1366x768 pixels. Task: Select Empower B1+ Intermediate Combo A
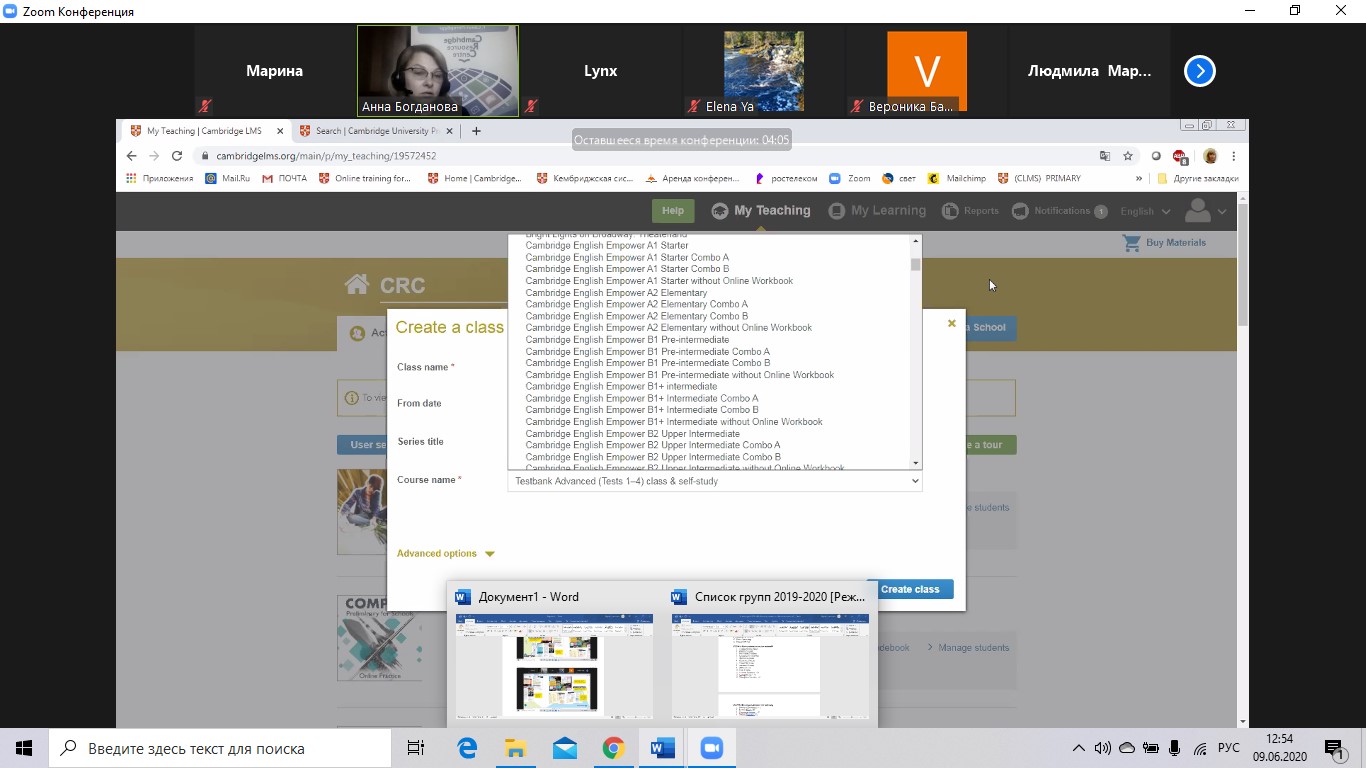(642, 398)
